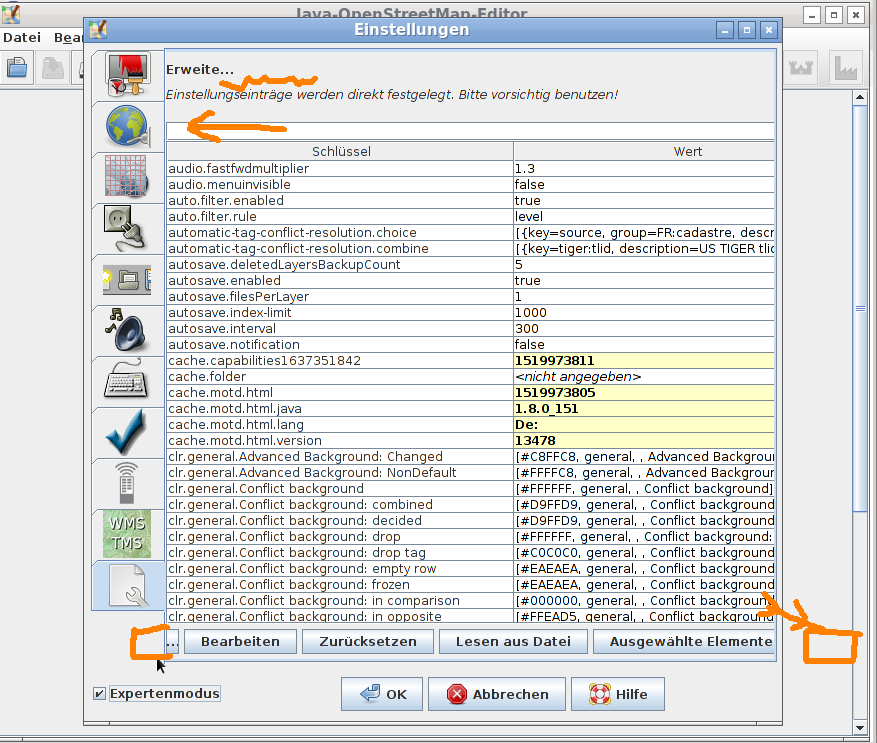Open the Datei menu
Image resolution: width=877 pixels, height=743 pixels.
pyautogui.click(x=21, y=38)
